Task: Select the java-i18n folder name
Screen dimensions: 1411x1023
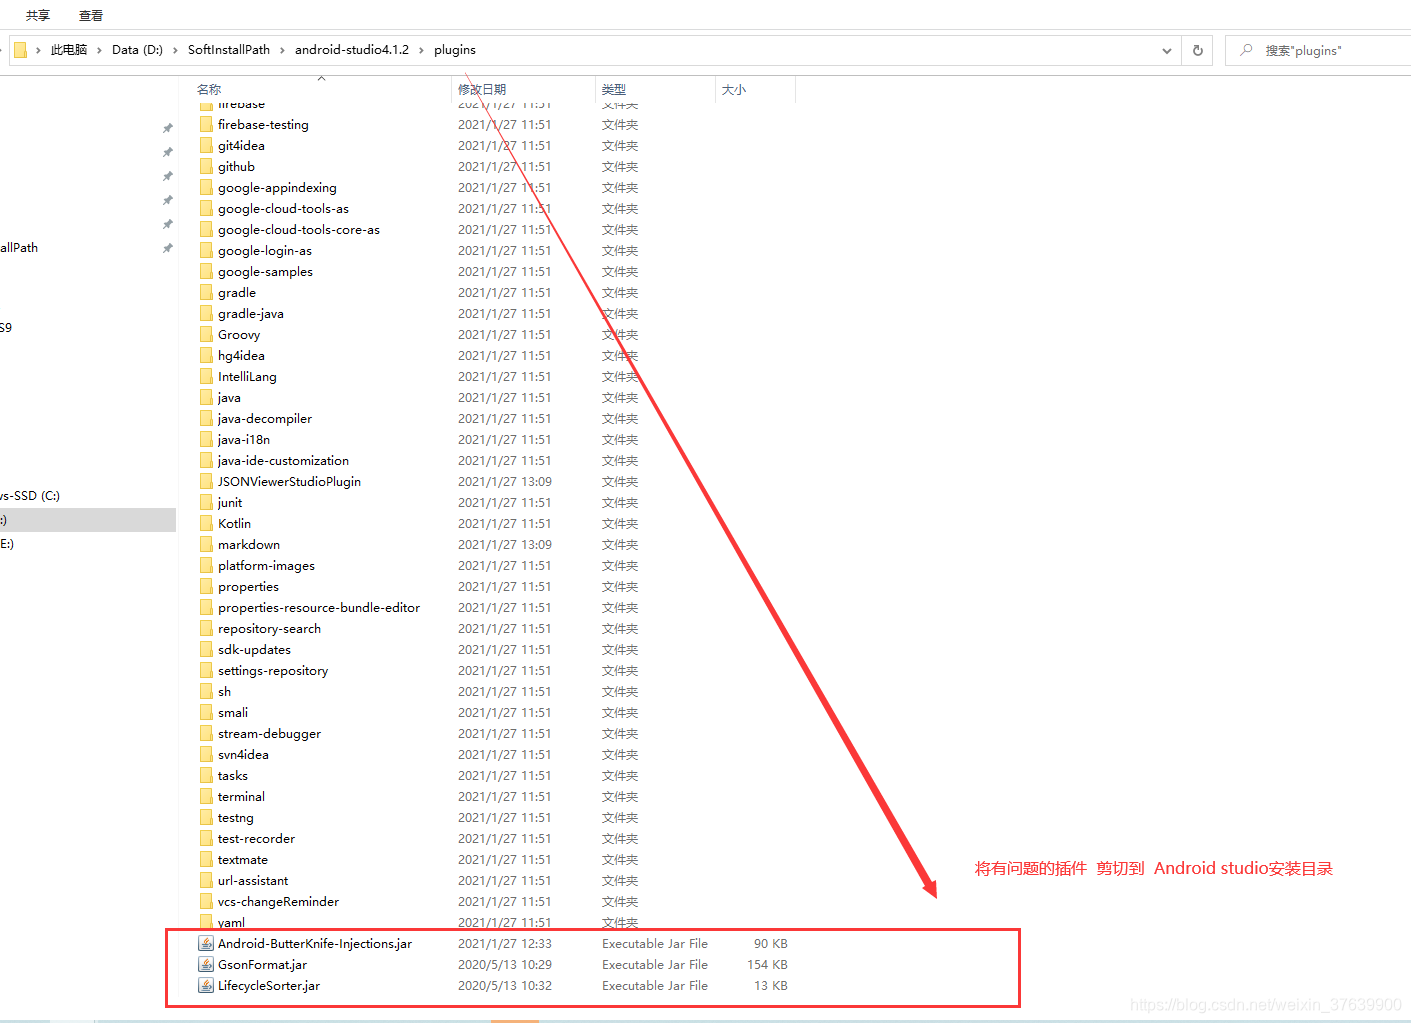Action: click(x=244, y=440)
